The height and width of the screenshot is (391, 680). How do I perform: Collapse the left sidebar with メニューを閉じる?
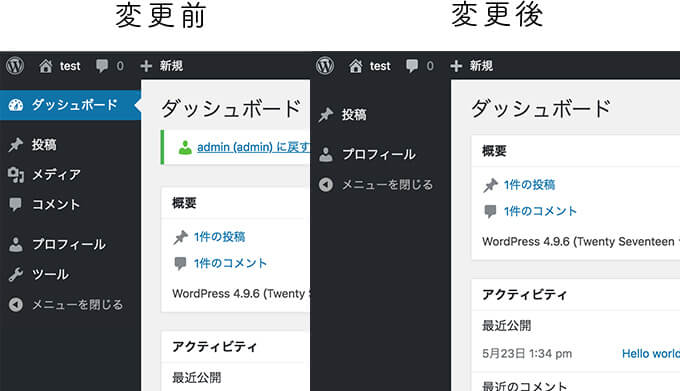tap(66, 305)
